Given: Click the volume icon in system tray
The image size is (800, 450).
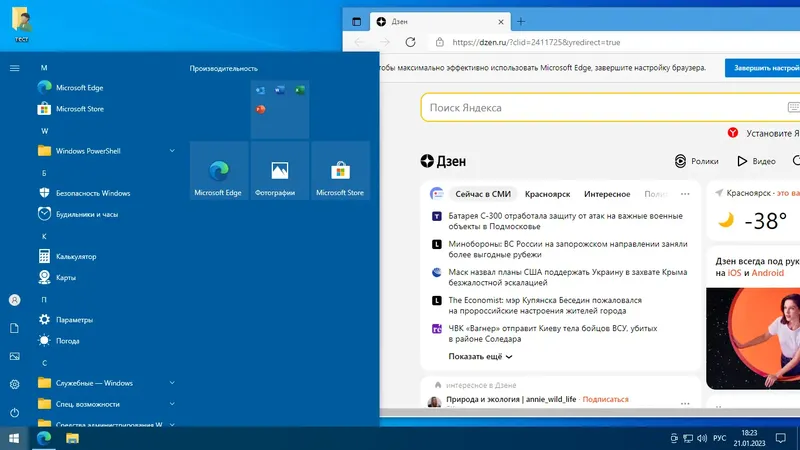Looking at the screenshot, I should [x=702, y=438].
